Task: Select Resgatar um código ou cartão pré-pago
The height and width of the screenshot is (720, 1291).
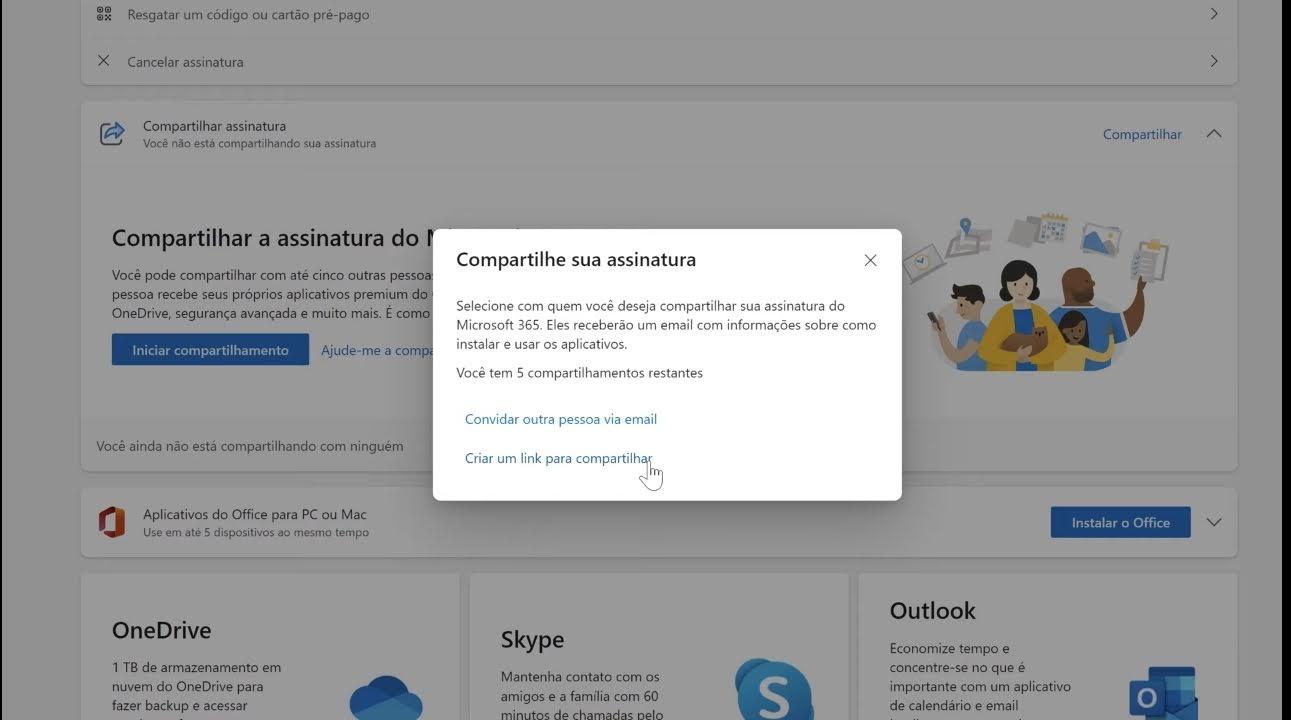Action: tap(248, 15)
